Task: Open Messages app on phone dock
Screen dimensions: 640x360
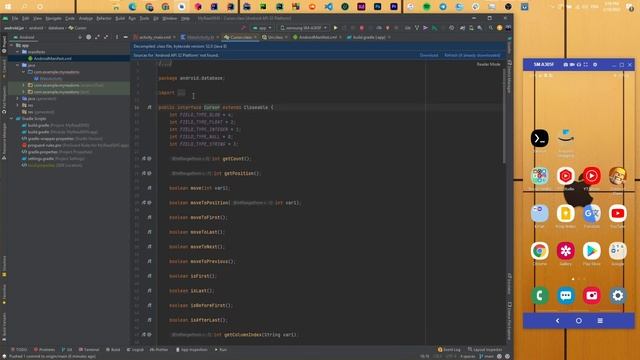Action: click(x=565, y=296)
